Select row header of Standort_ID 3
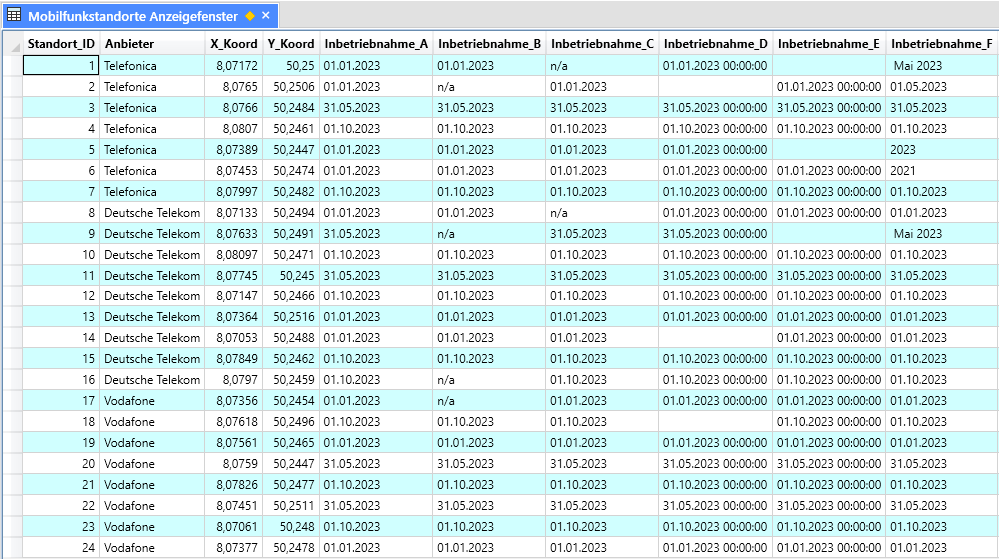The image size is (999, 559). (13, 107)
